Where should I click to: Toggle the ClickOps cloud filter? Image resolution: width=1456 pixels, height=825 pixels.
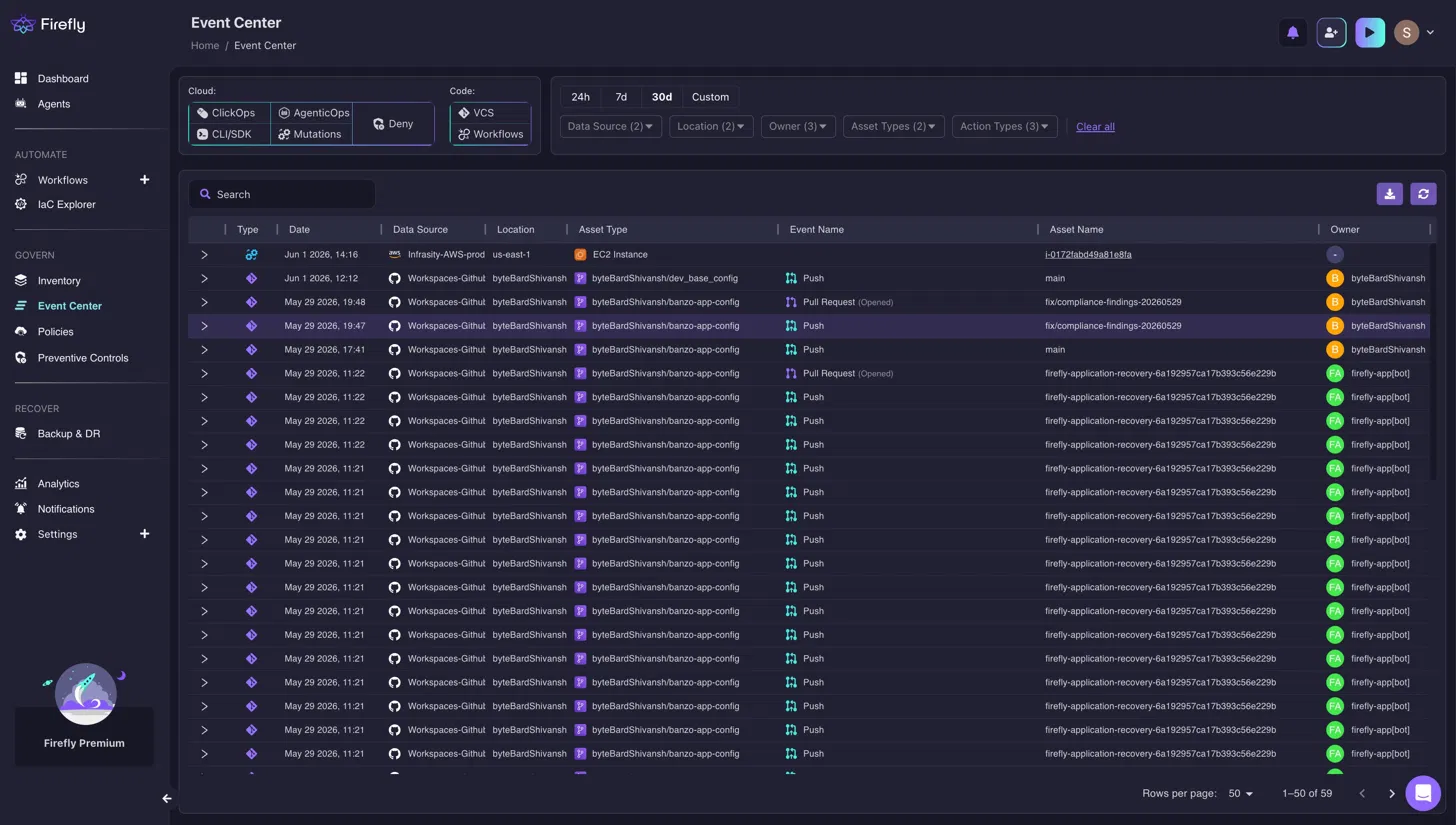coord(229,113)
